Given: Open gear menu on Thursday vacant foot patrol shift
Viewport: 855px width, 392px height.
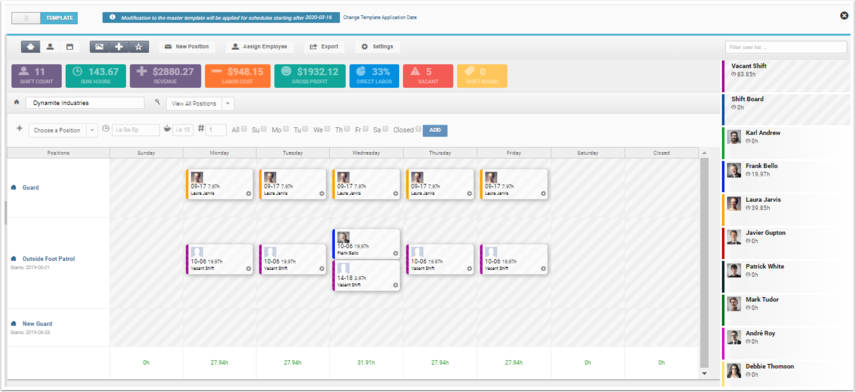Looking at the screenshot, I should [x=469, y=269].
